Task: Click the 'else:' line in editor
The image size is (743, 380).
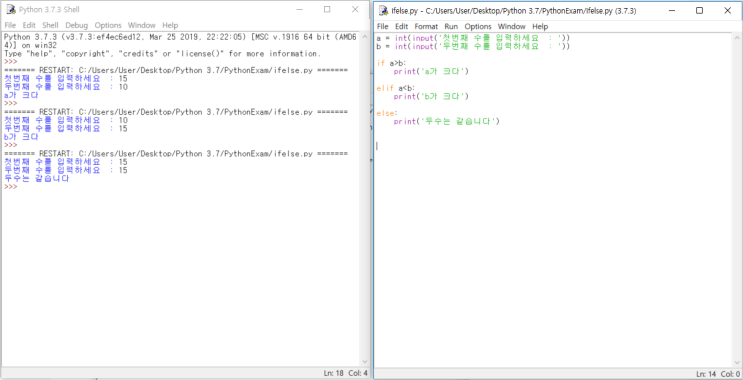Action: click(387, 113)
